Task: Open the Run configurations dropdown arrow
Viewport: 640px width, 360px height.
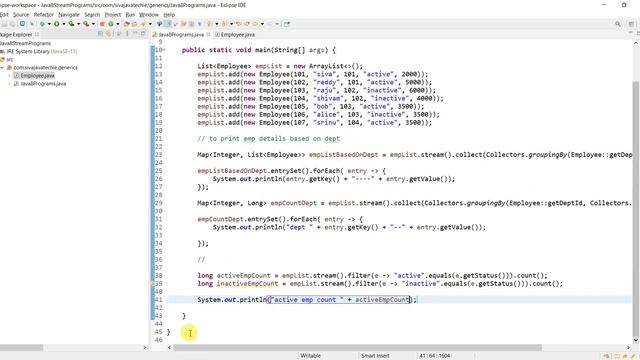Action: coord(64,24)
